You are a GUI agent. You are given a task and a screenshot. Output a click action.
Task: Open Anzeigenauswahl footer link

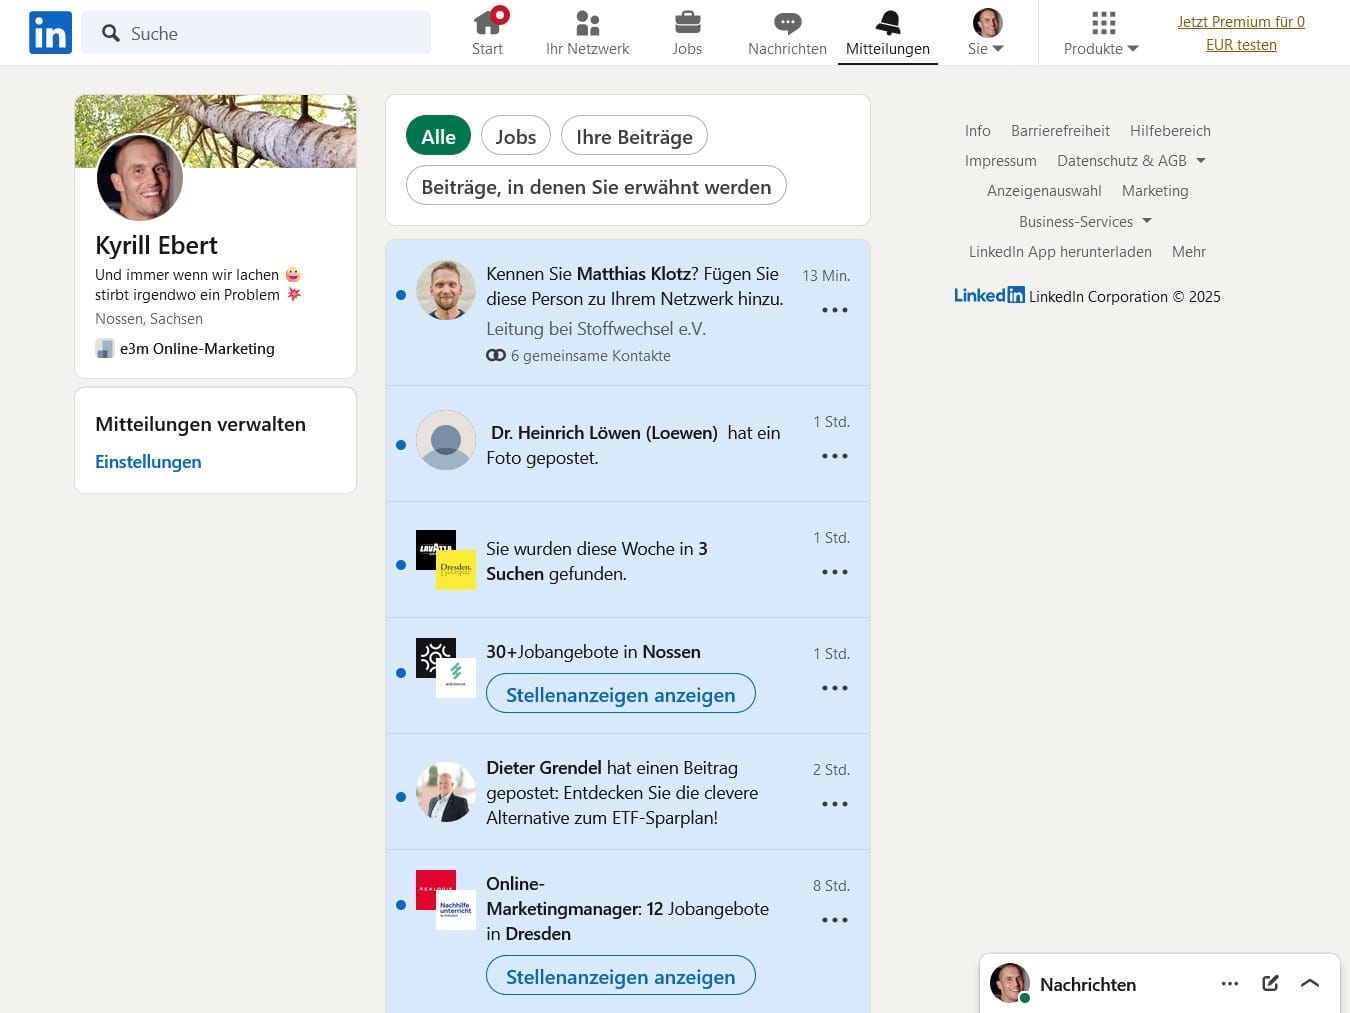click(1044, 191)
